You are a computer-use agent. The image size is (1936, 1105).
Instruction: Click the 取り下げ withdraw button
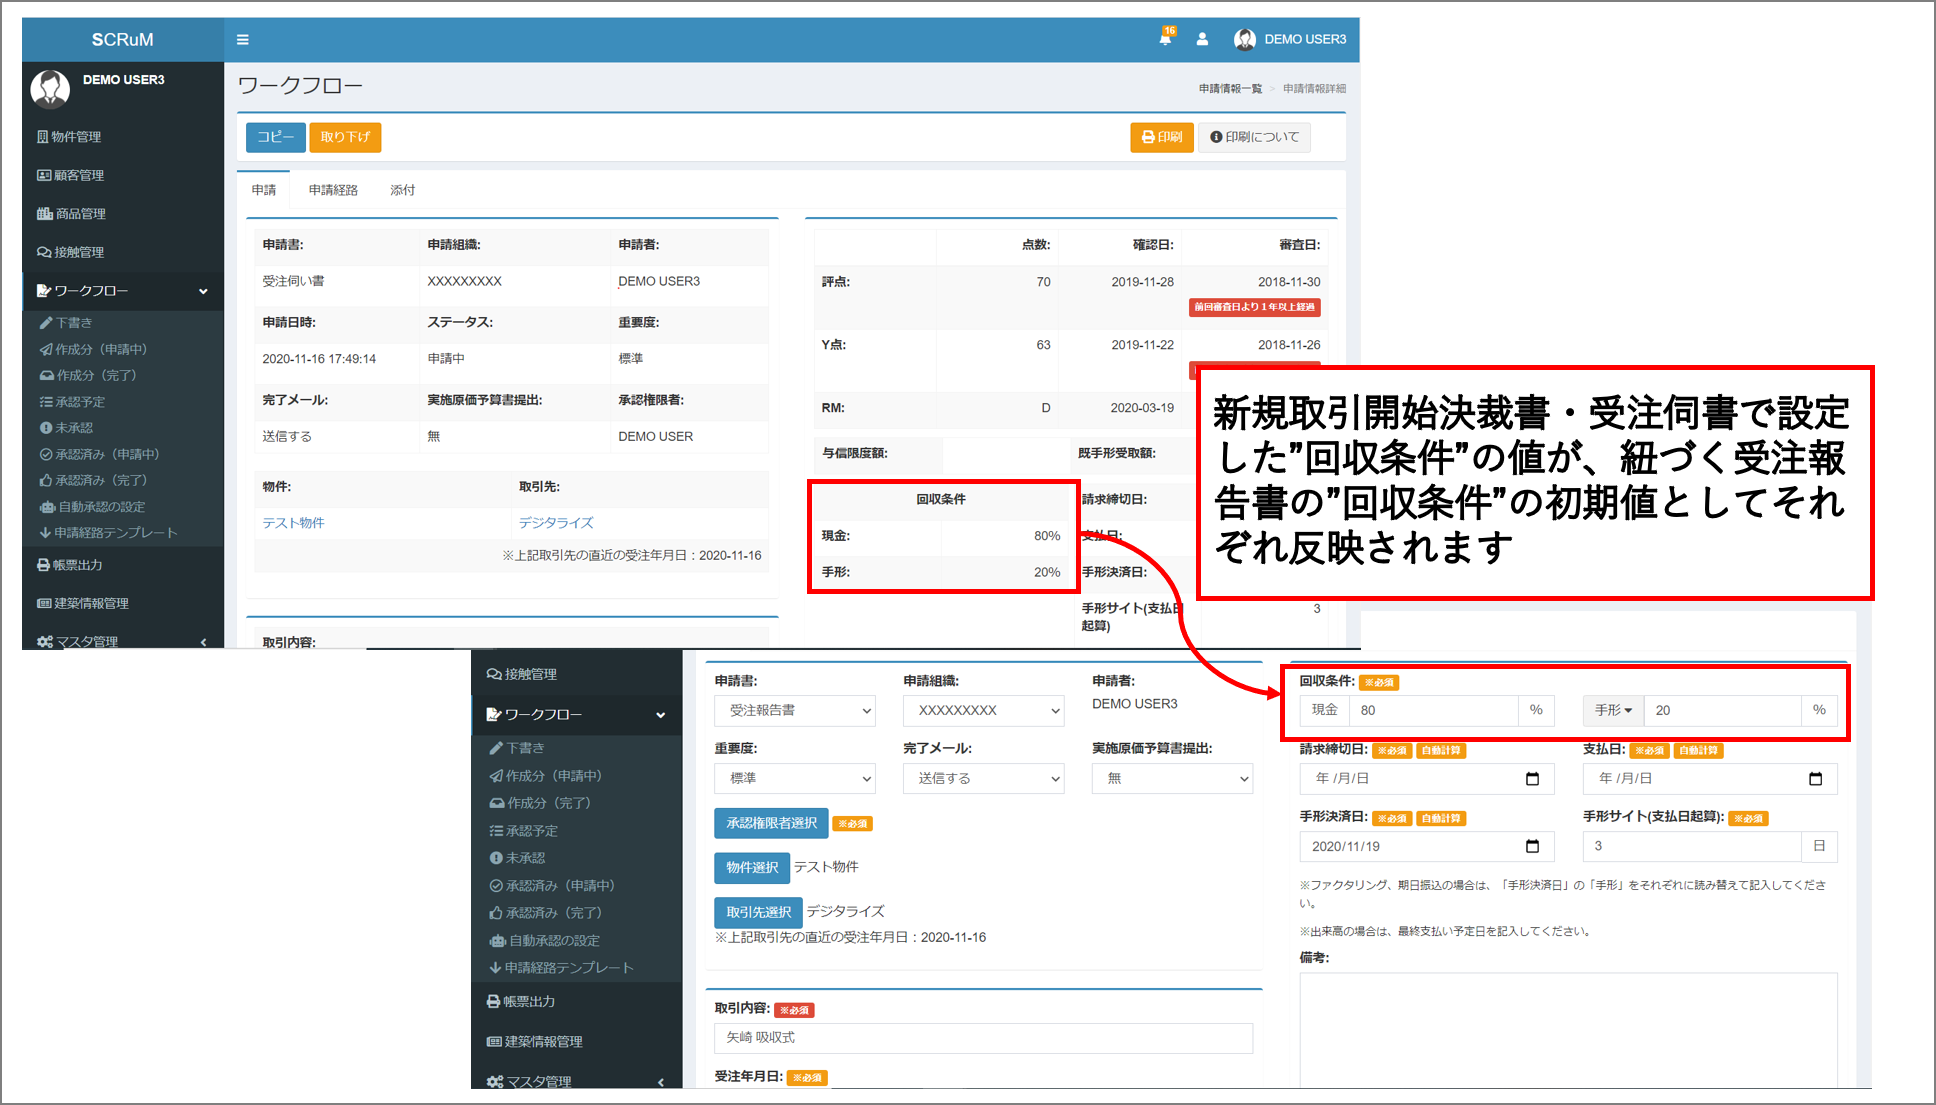(x=345, y=137)
